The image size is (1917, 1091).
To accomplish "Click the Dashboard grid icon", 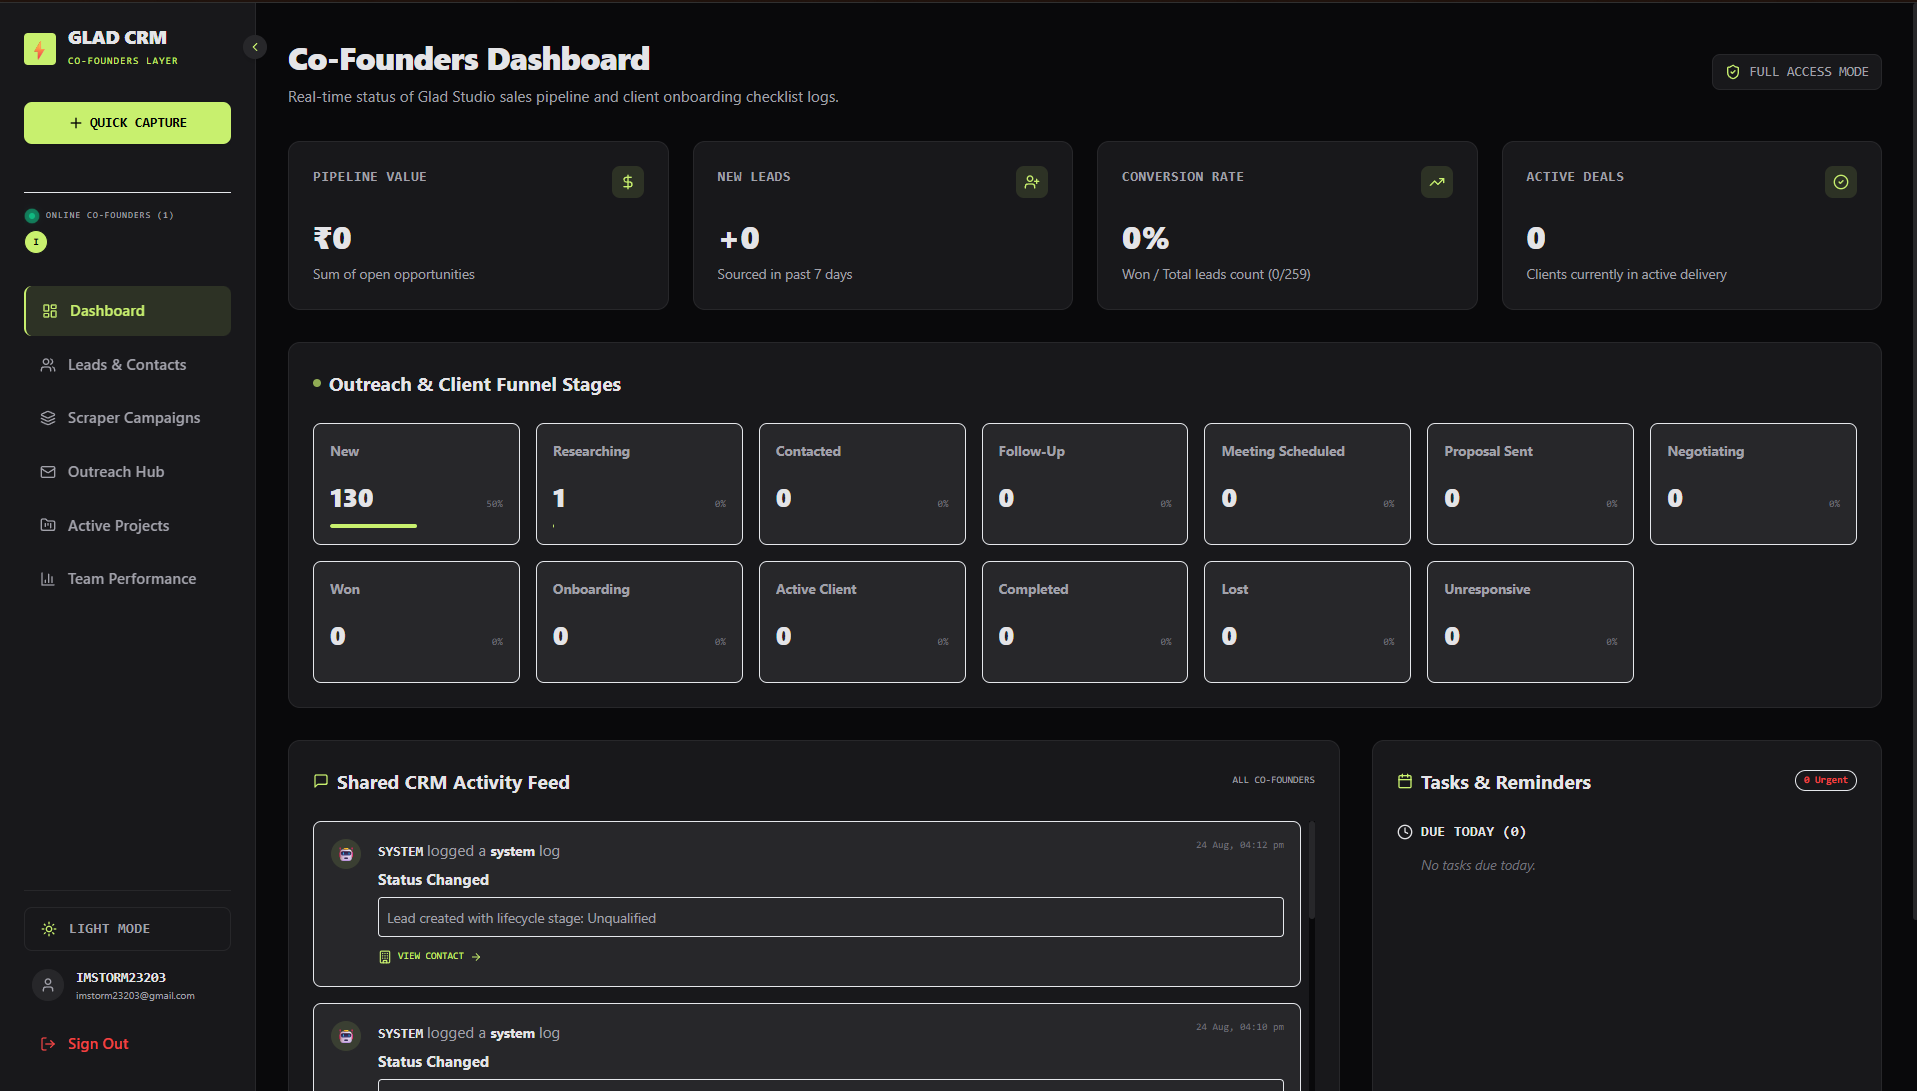I will pyautogui.click(x=50, y=311).
